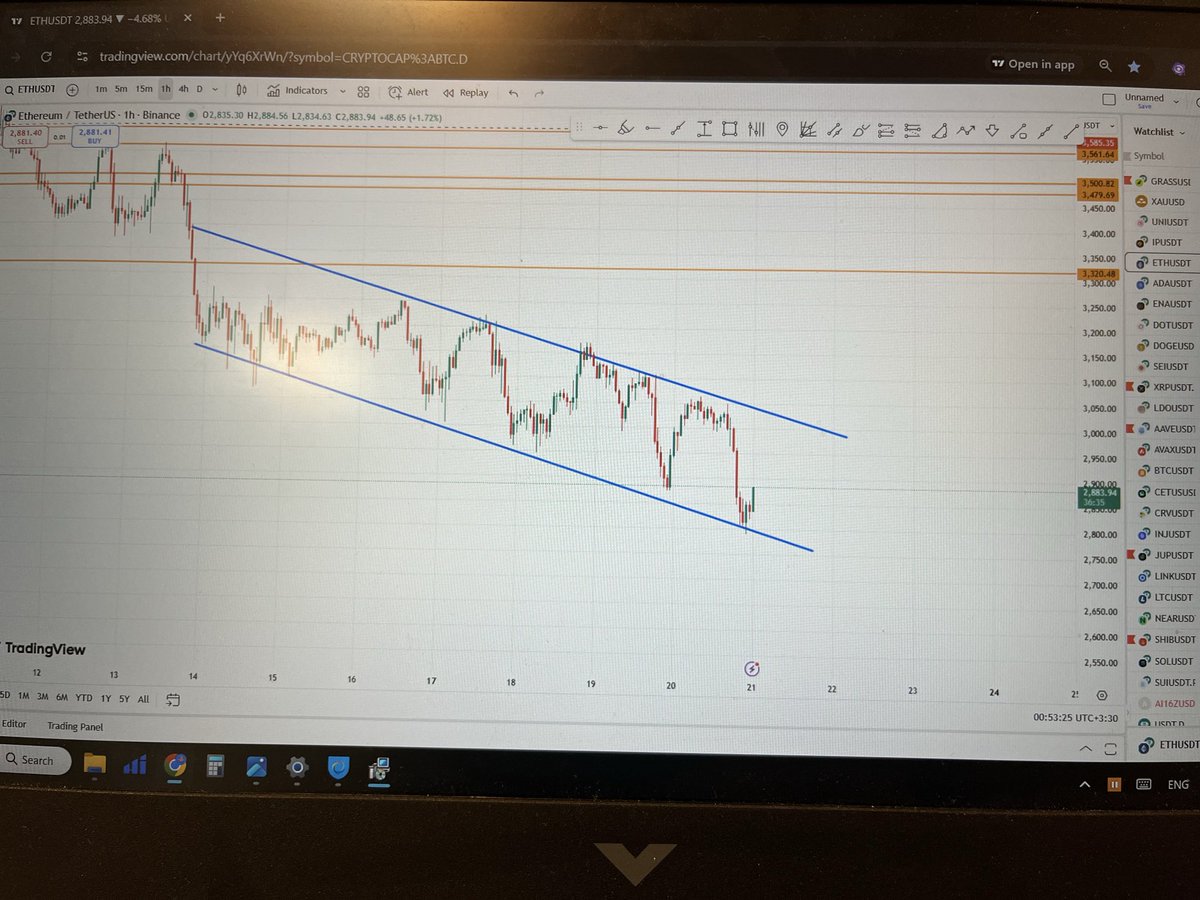1200x900 pixels.
Task: Click the 00:53:25 UTC+3:30 timezone
Action: (1077, 717)
